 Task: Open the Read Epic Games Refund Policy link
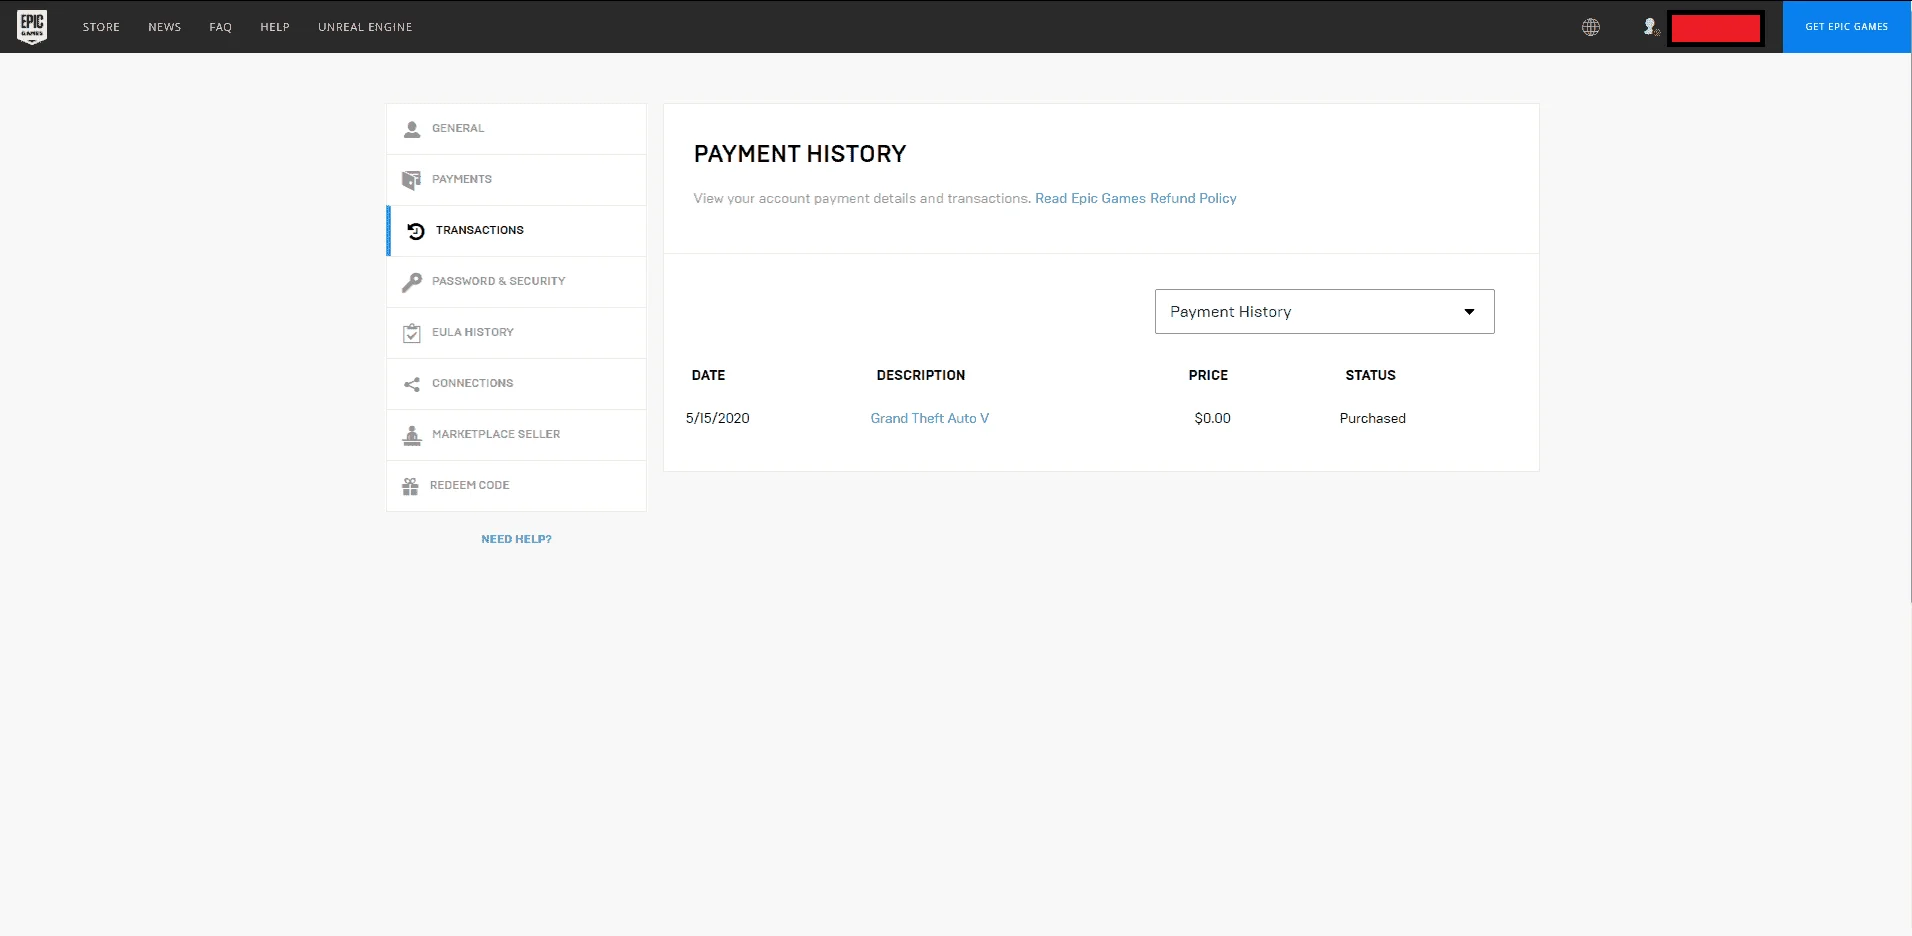click(1136, 199)
